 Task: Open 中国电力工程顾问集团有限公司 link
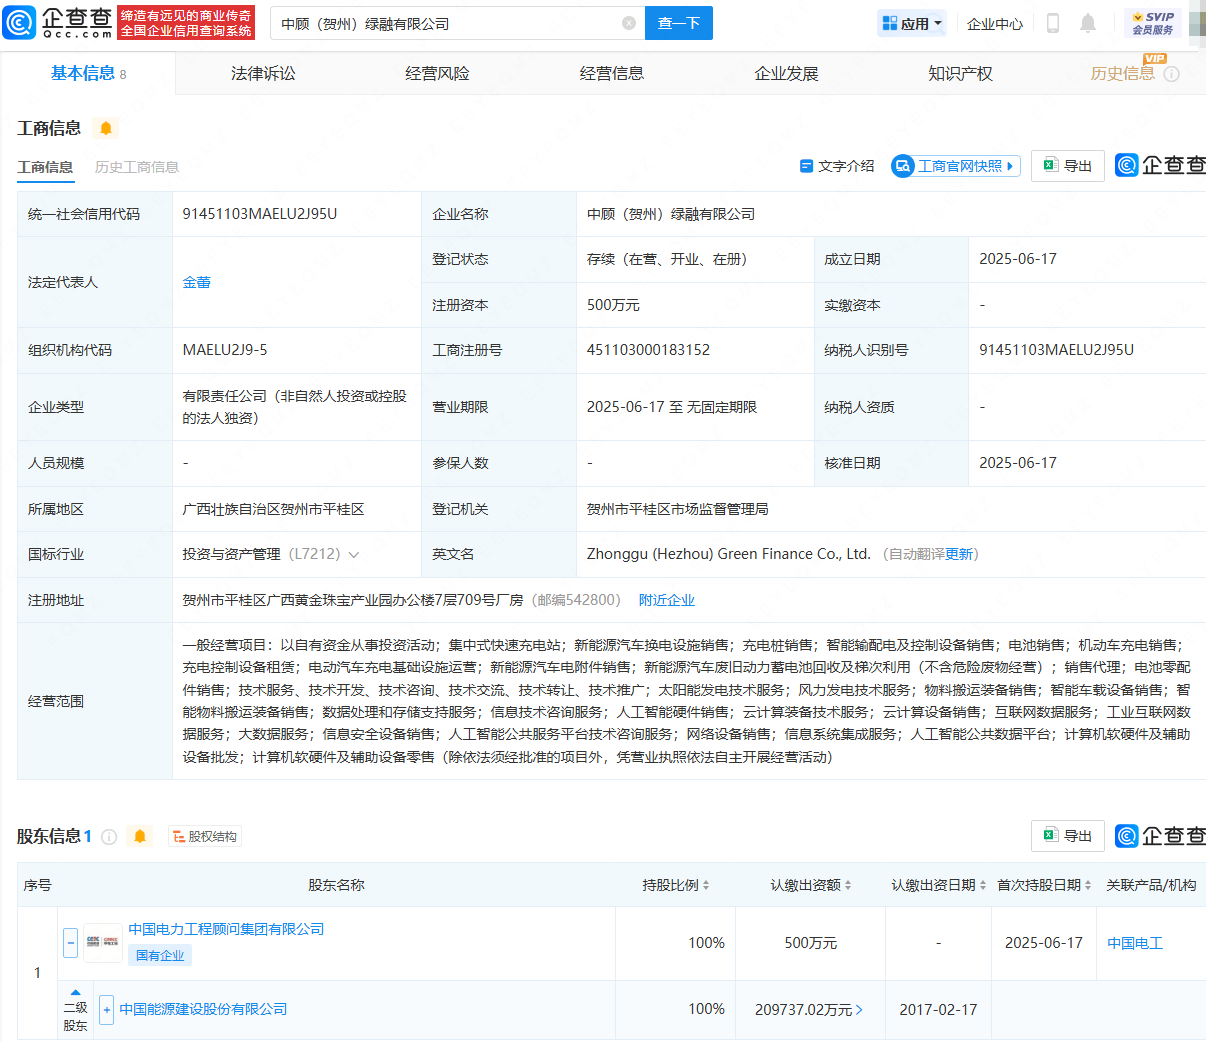(x=226, y=929)
